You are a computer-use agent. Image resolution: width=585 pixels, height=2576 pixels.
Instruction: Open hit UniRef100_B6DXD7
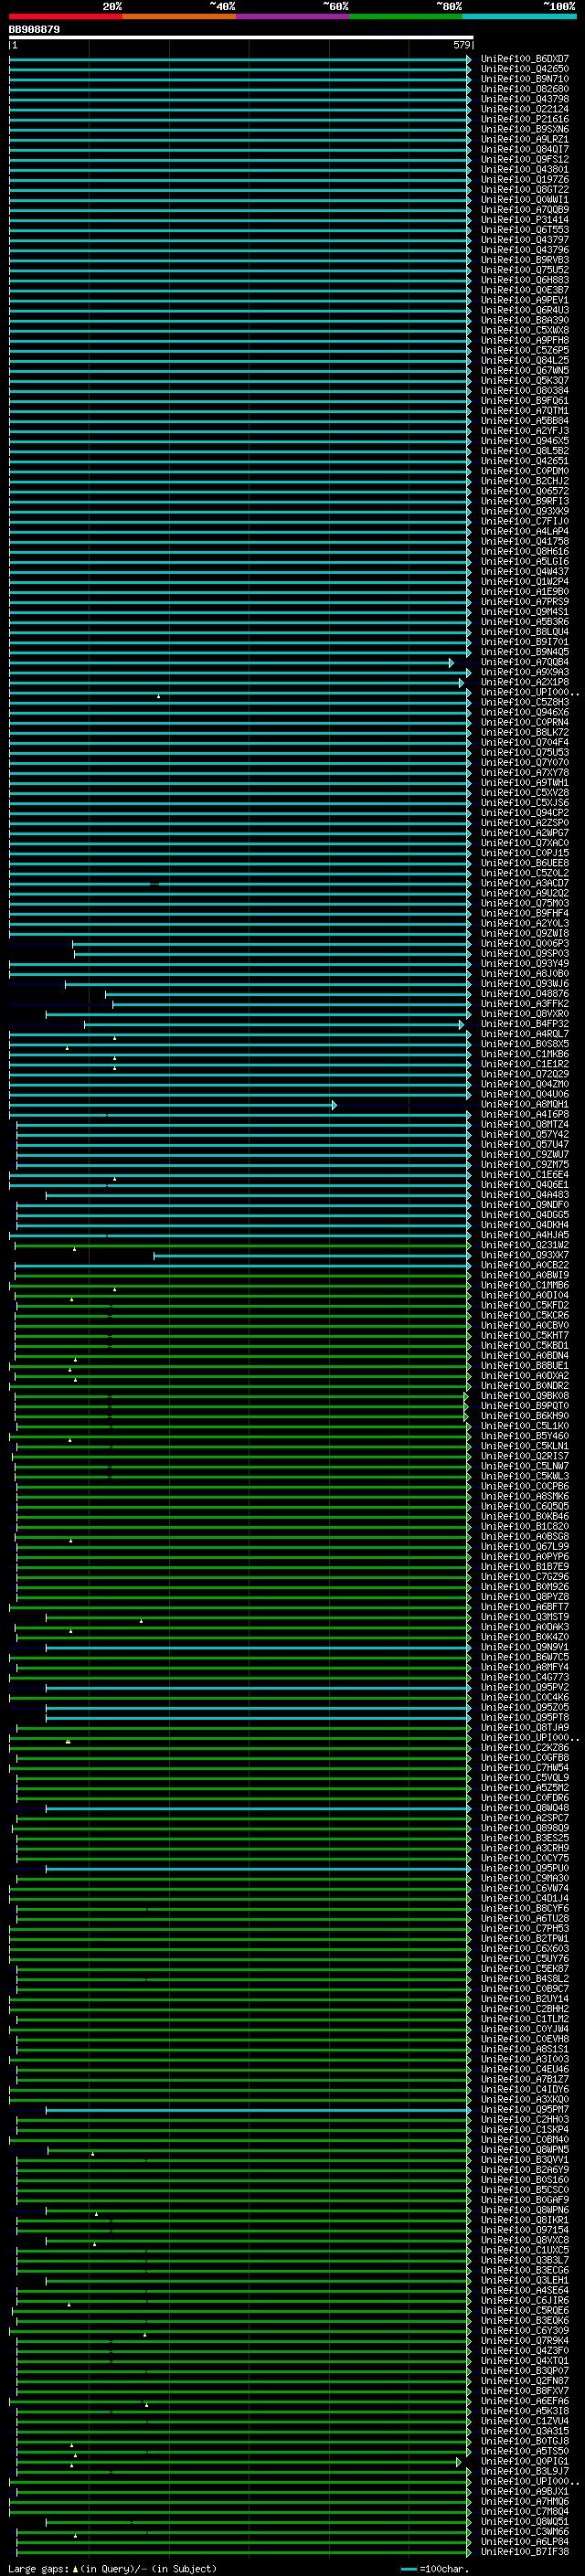(x=525, y=59)
